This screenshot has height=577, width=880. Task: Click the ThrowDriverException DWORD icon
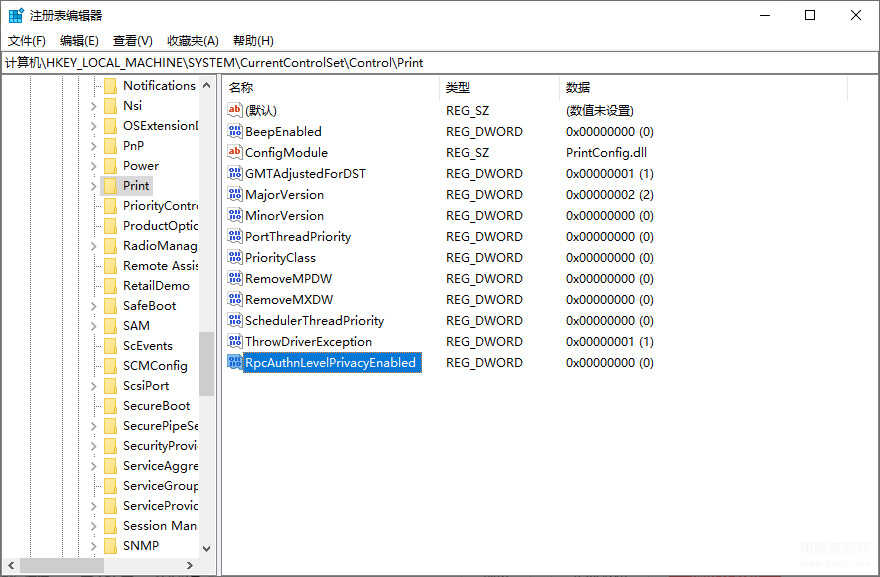click(235, 341)
